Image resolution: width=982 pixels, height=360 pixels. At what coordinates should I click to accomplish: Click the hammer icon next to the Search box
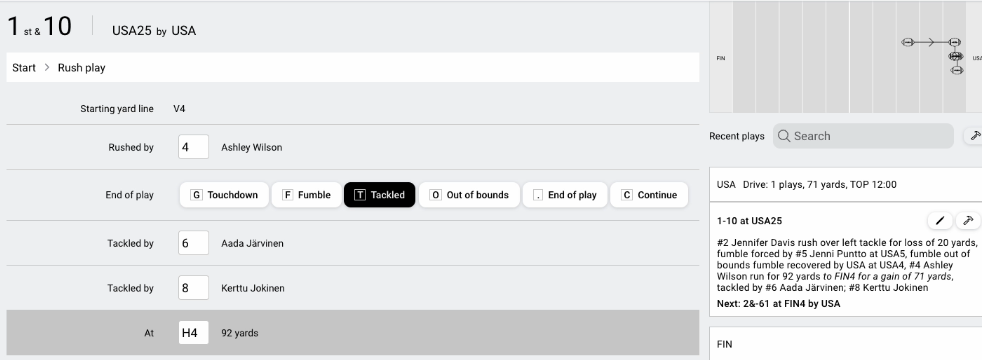coord(974,136)
